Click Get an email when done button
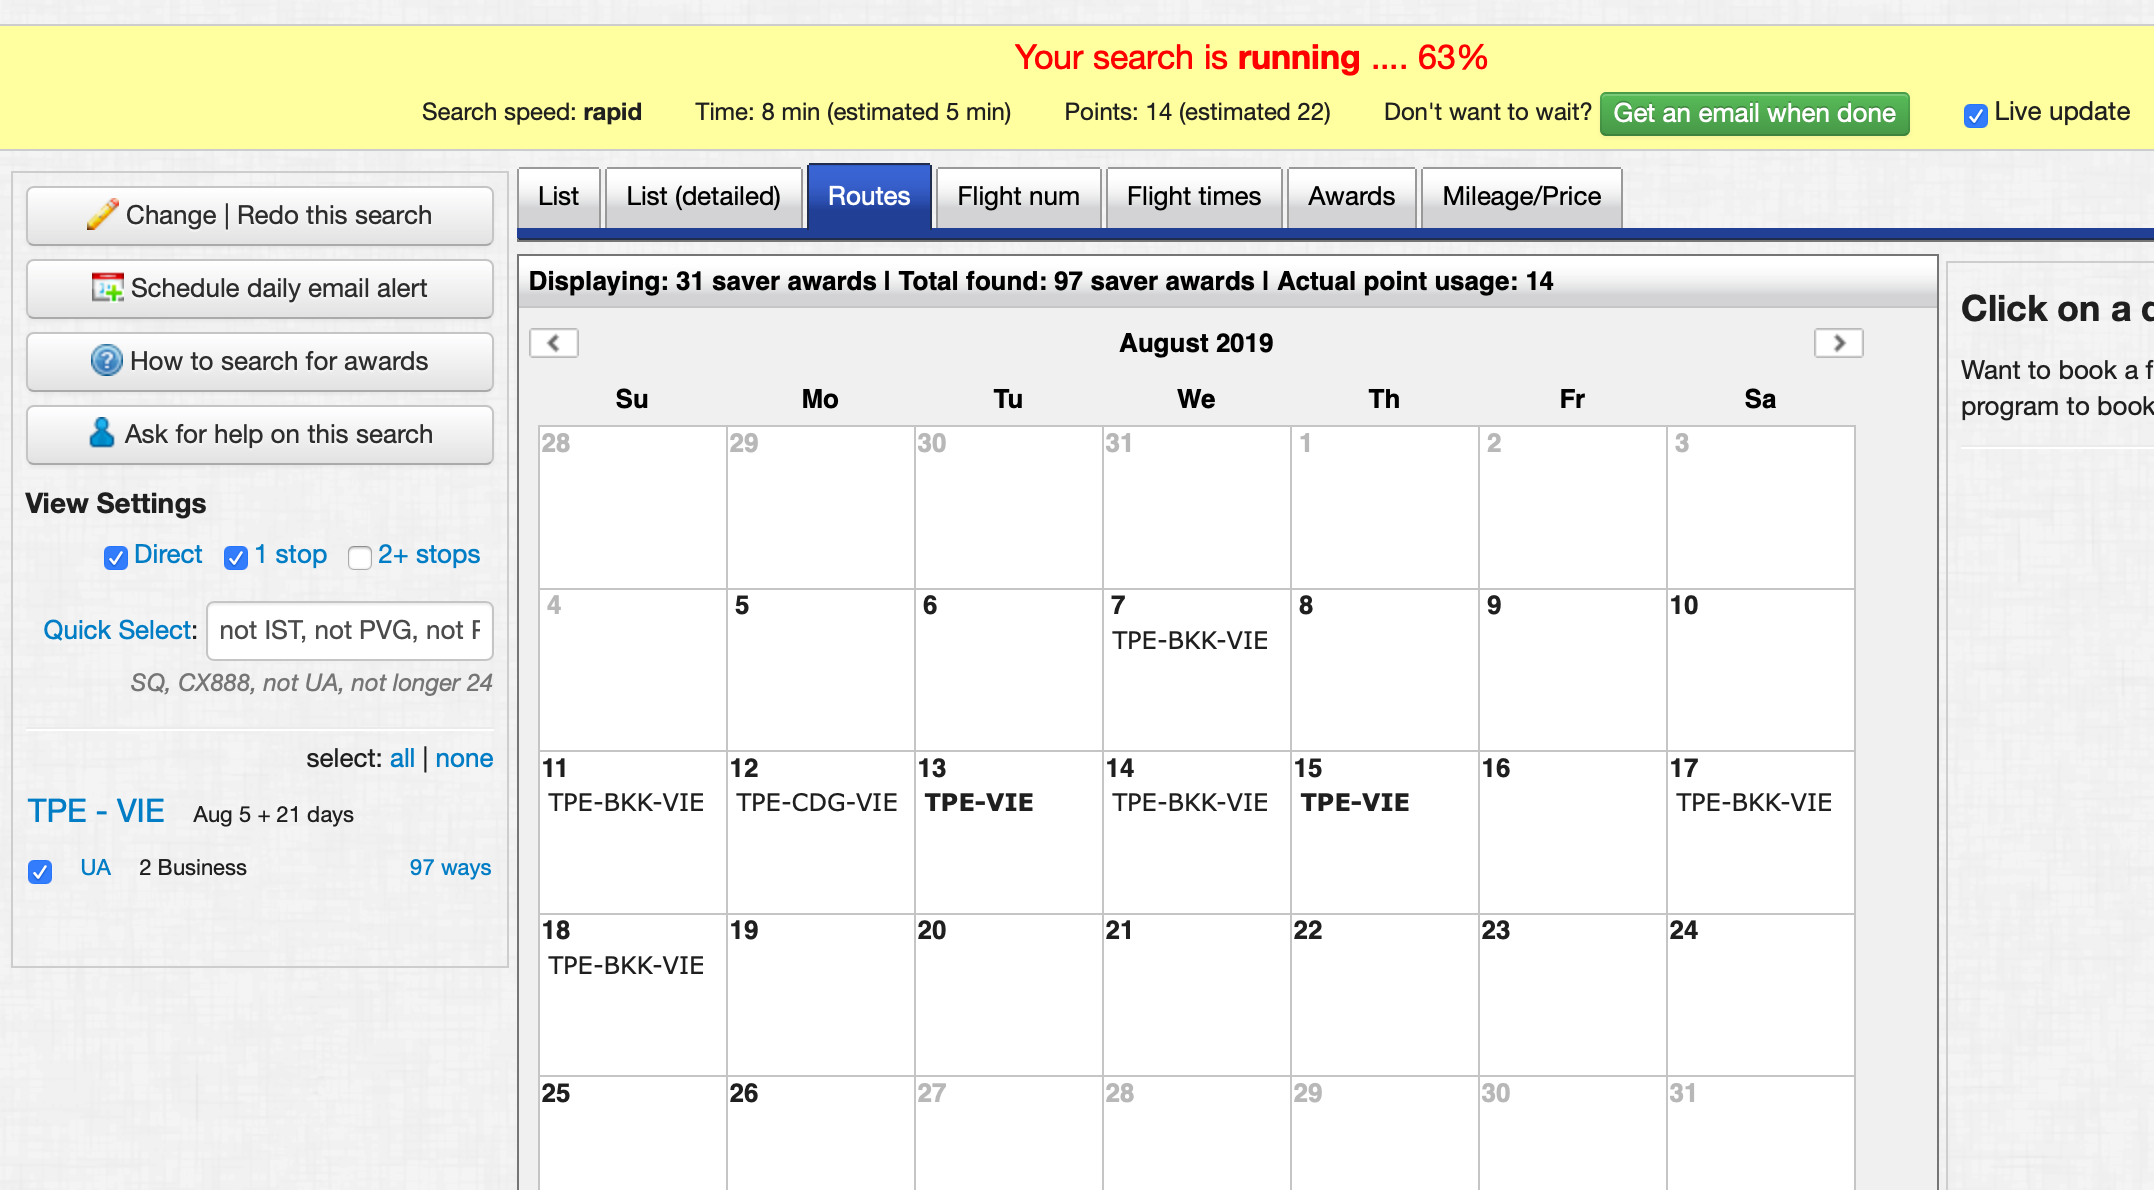The height and width of the screenshot is (1190, 2154). click(1754, 113)
